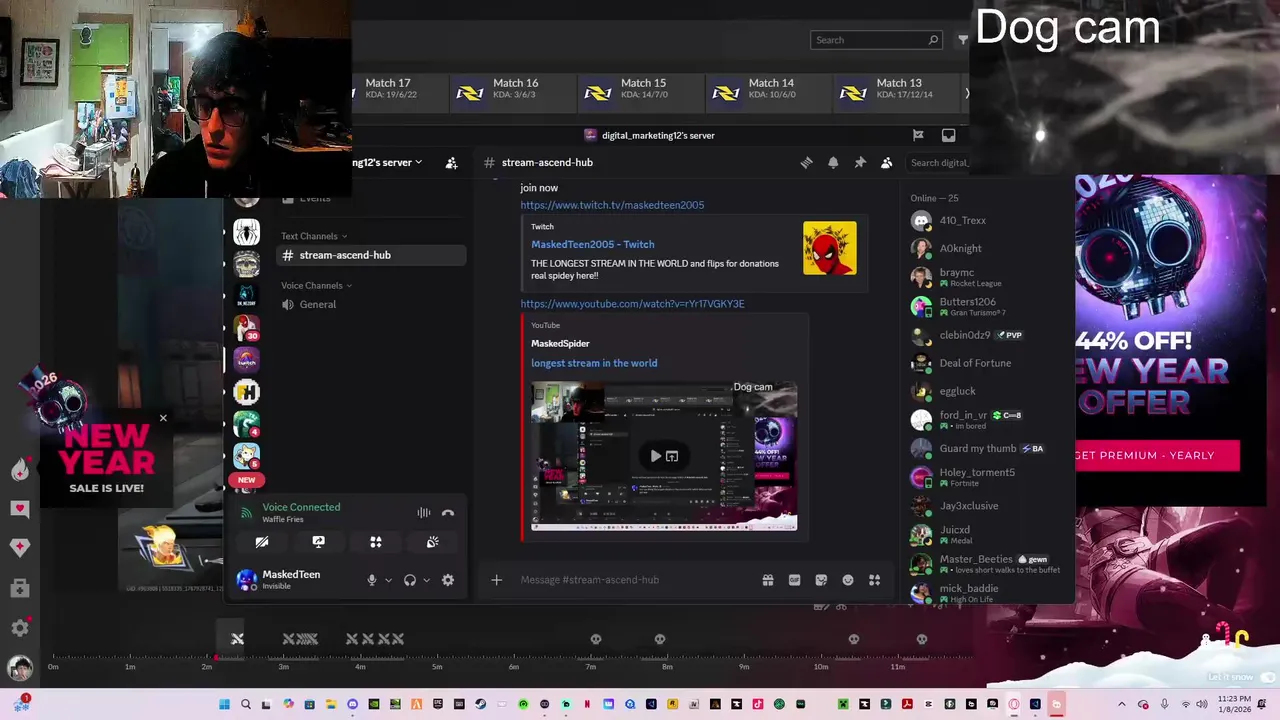Click the flame icon in left sidebar
Image resolution: width=1280 pixels, height=720 pixels.
(20, 470)
